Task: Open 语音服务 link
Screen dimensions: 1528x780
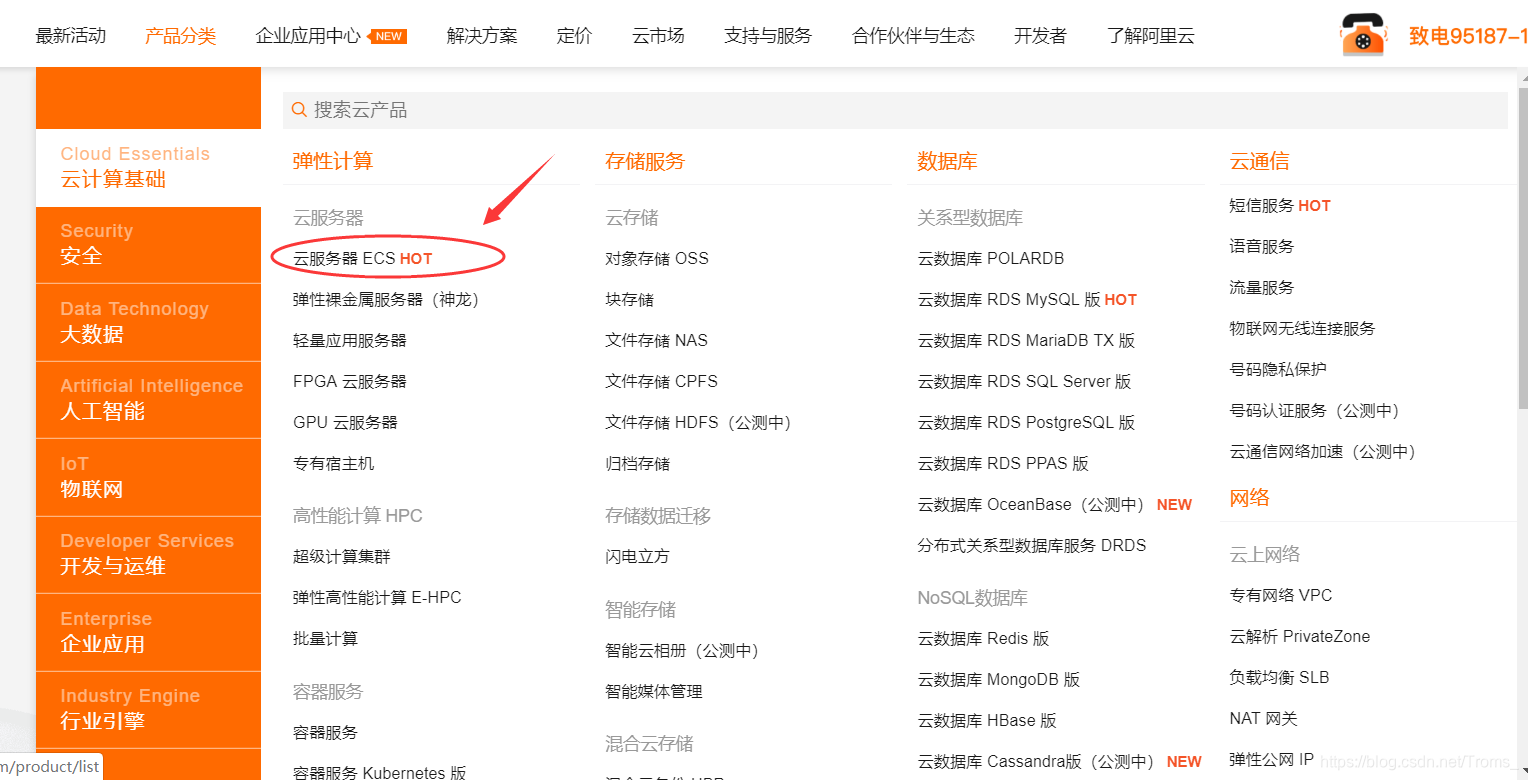Action: coord(1262,246)
